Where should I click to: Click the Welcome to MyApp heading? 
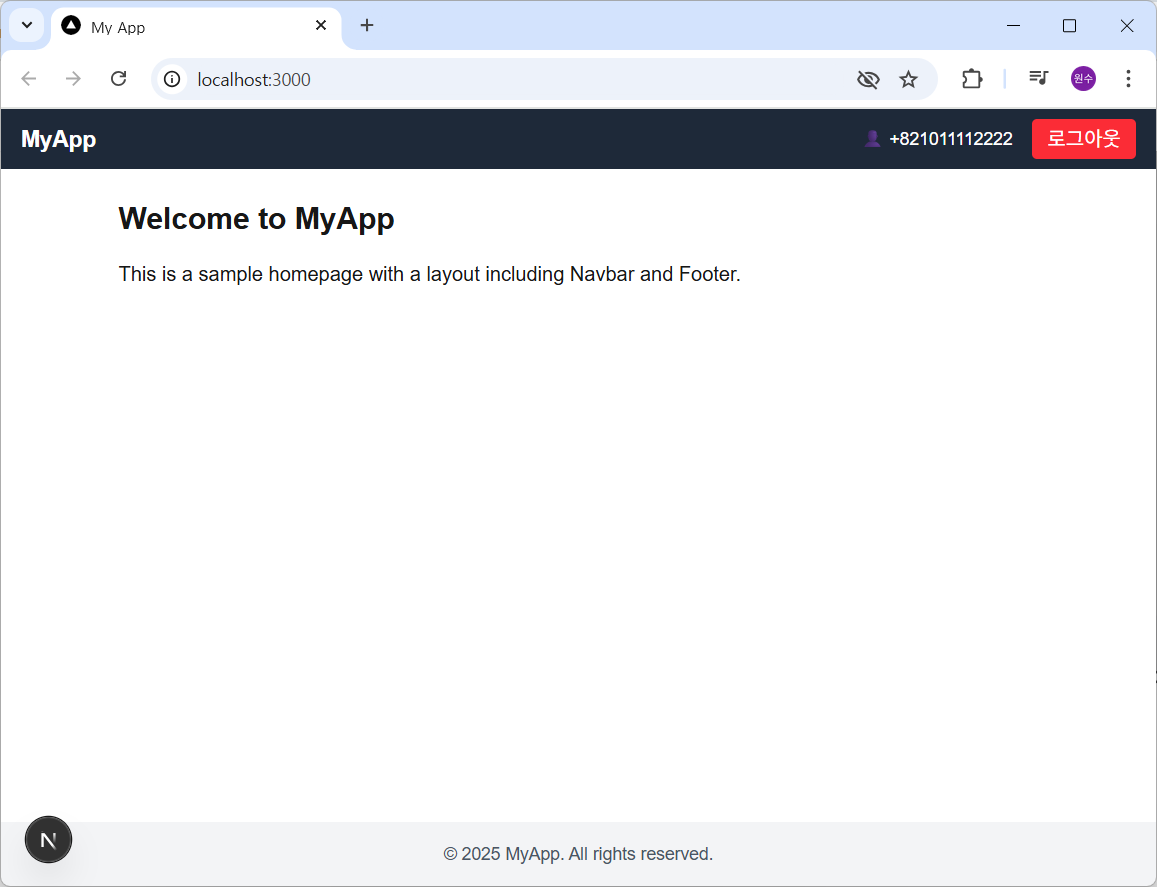tap(257, 219)
